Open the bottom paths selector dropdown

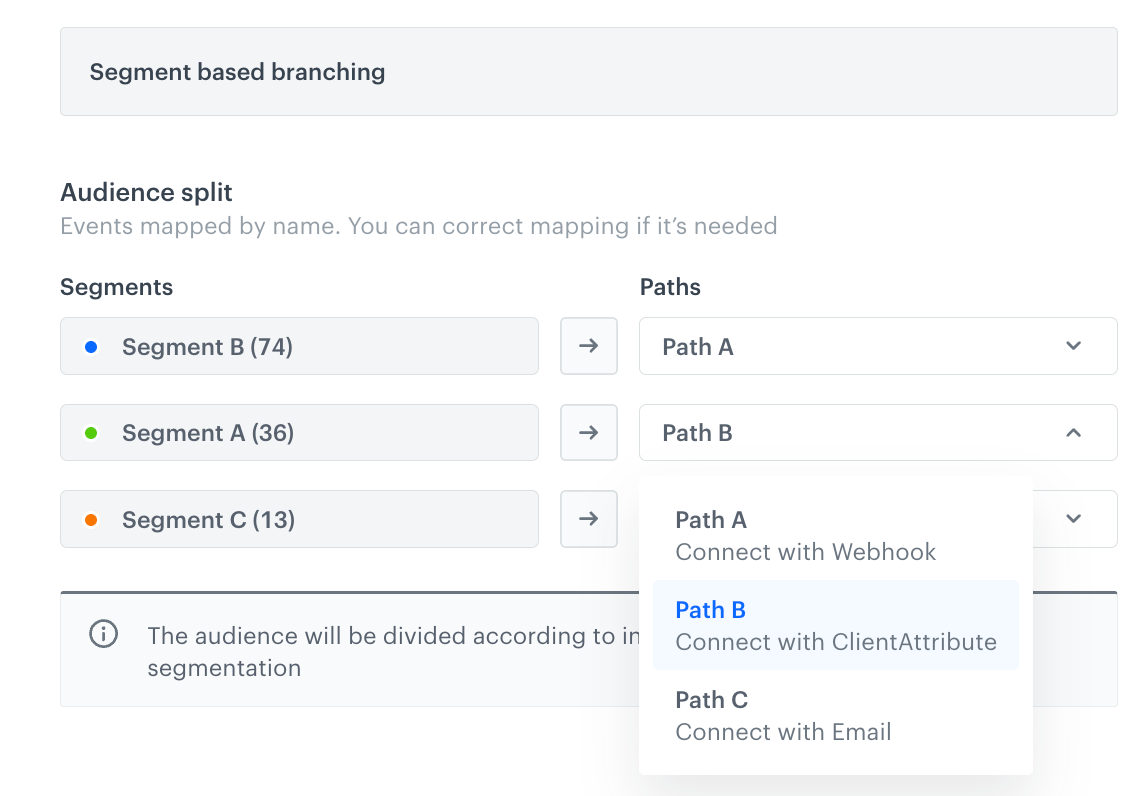pyautogui.click(x=1073, y=519)
